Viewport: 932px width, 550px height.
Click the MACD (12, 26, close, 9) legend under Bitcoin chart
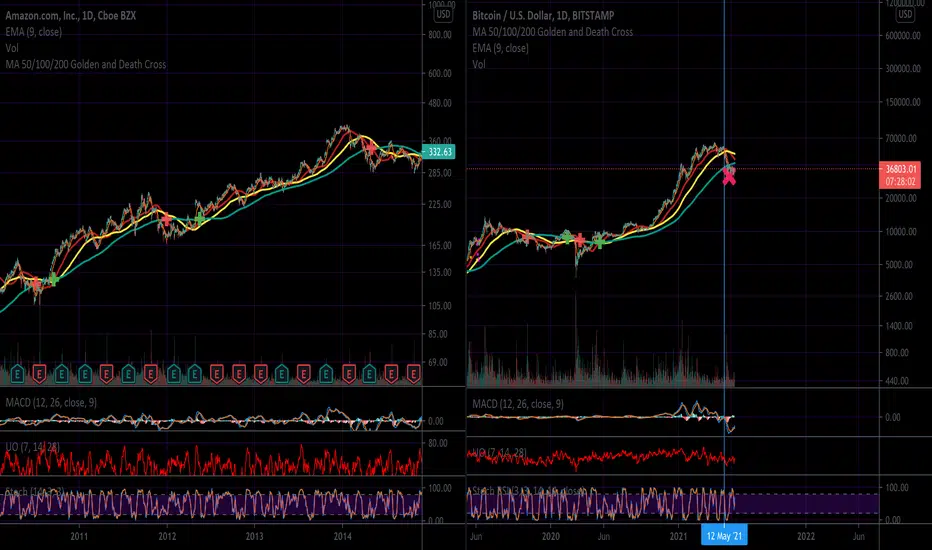pyautogui.click(x=518, y=404)
